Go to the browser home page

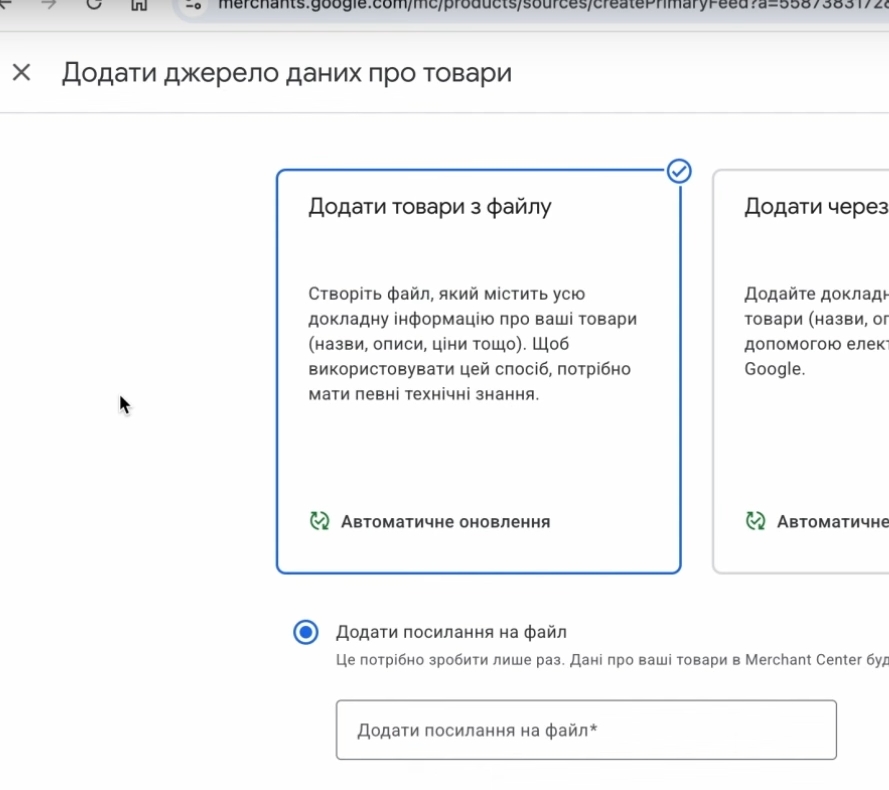(x=139, y=3)
